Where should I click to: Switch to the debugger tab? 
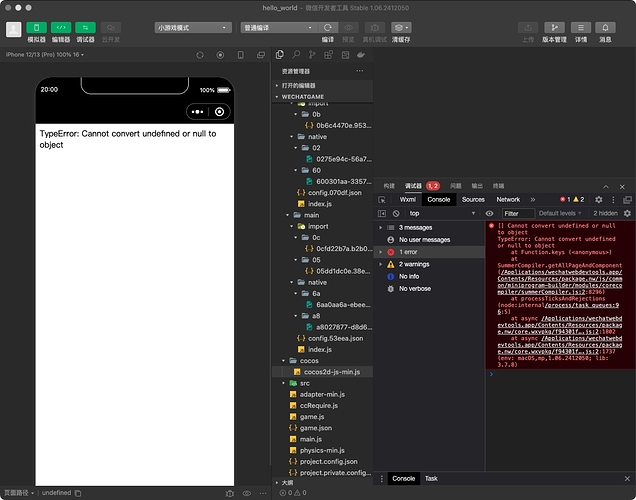413,186
